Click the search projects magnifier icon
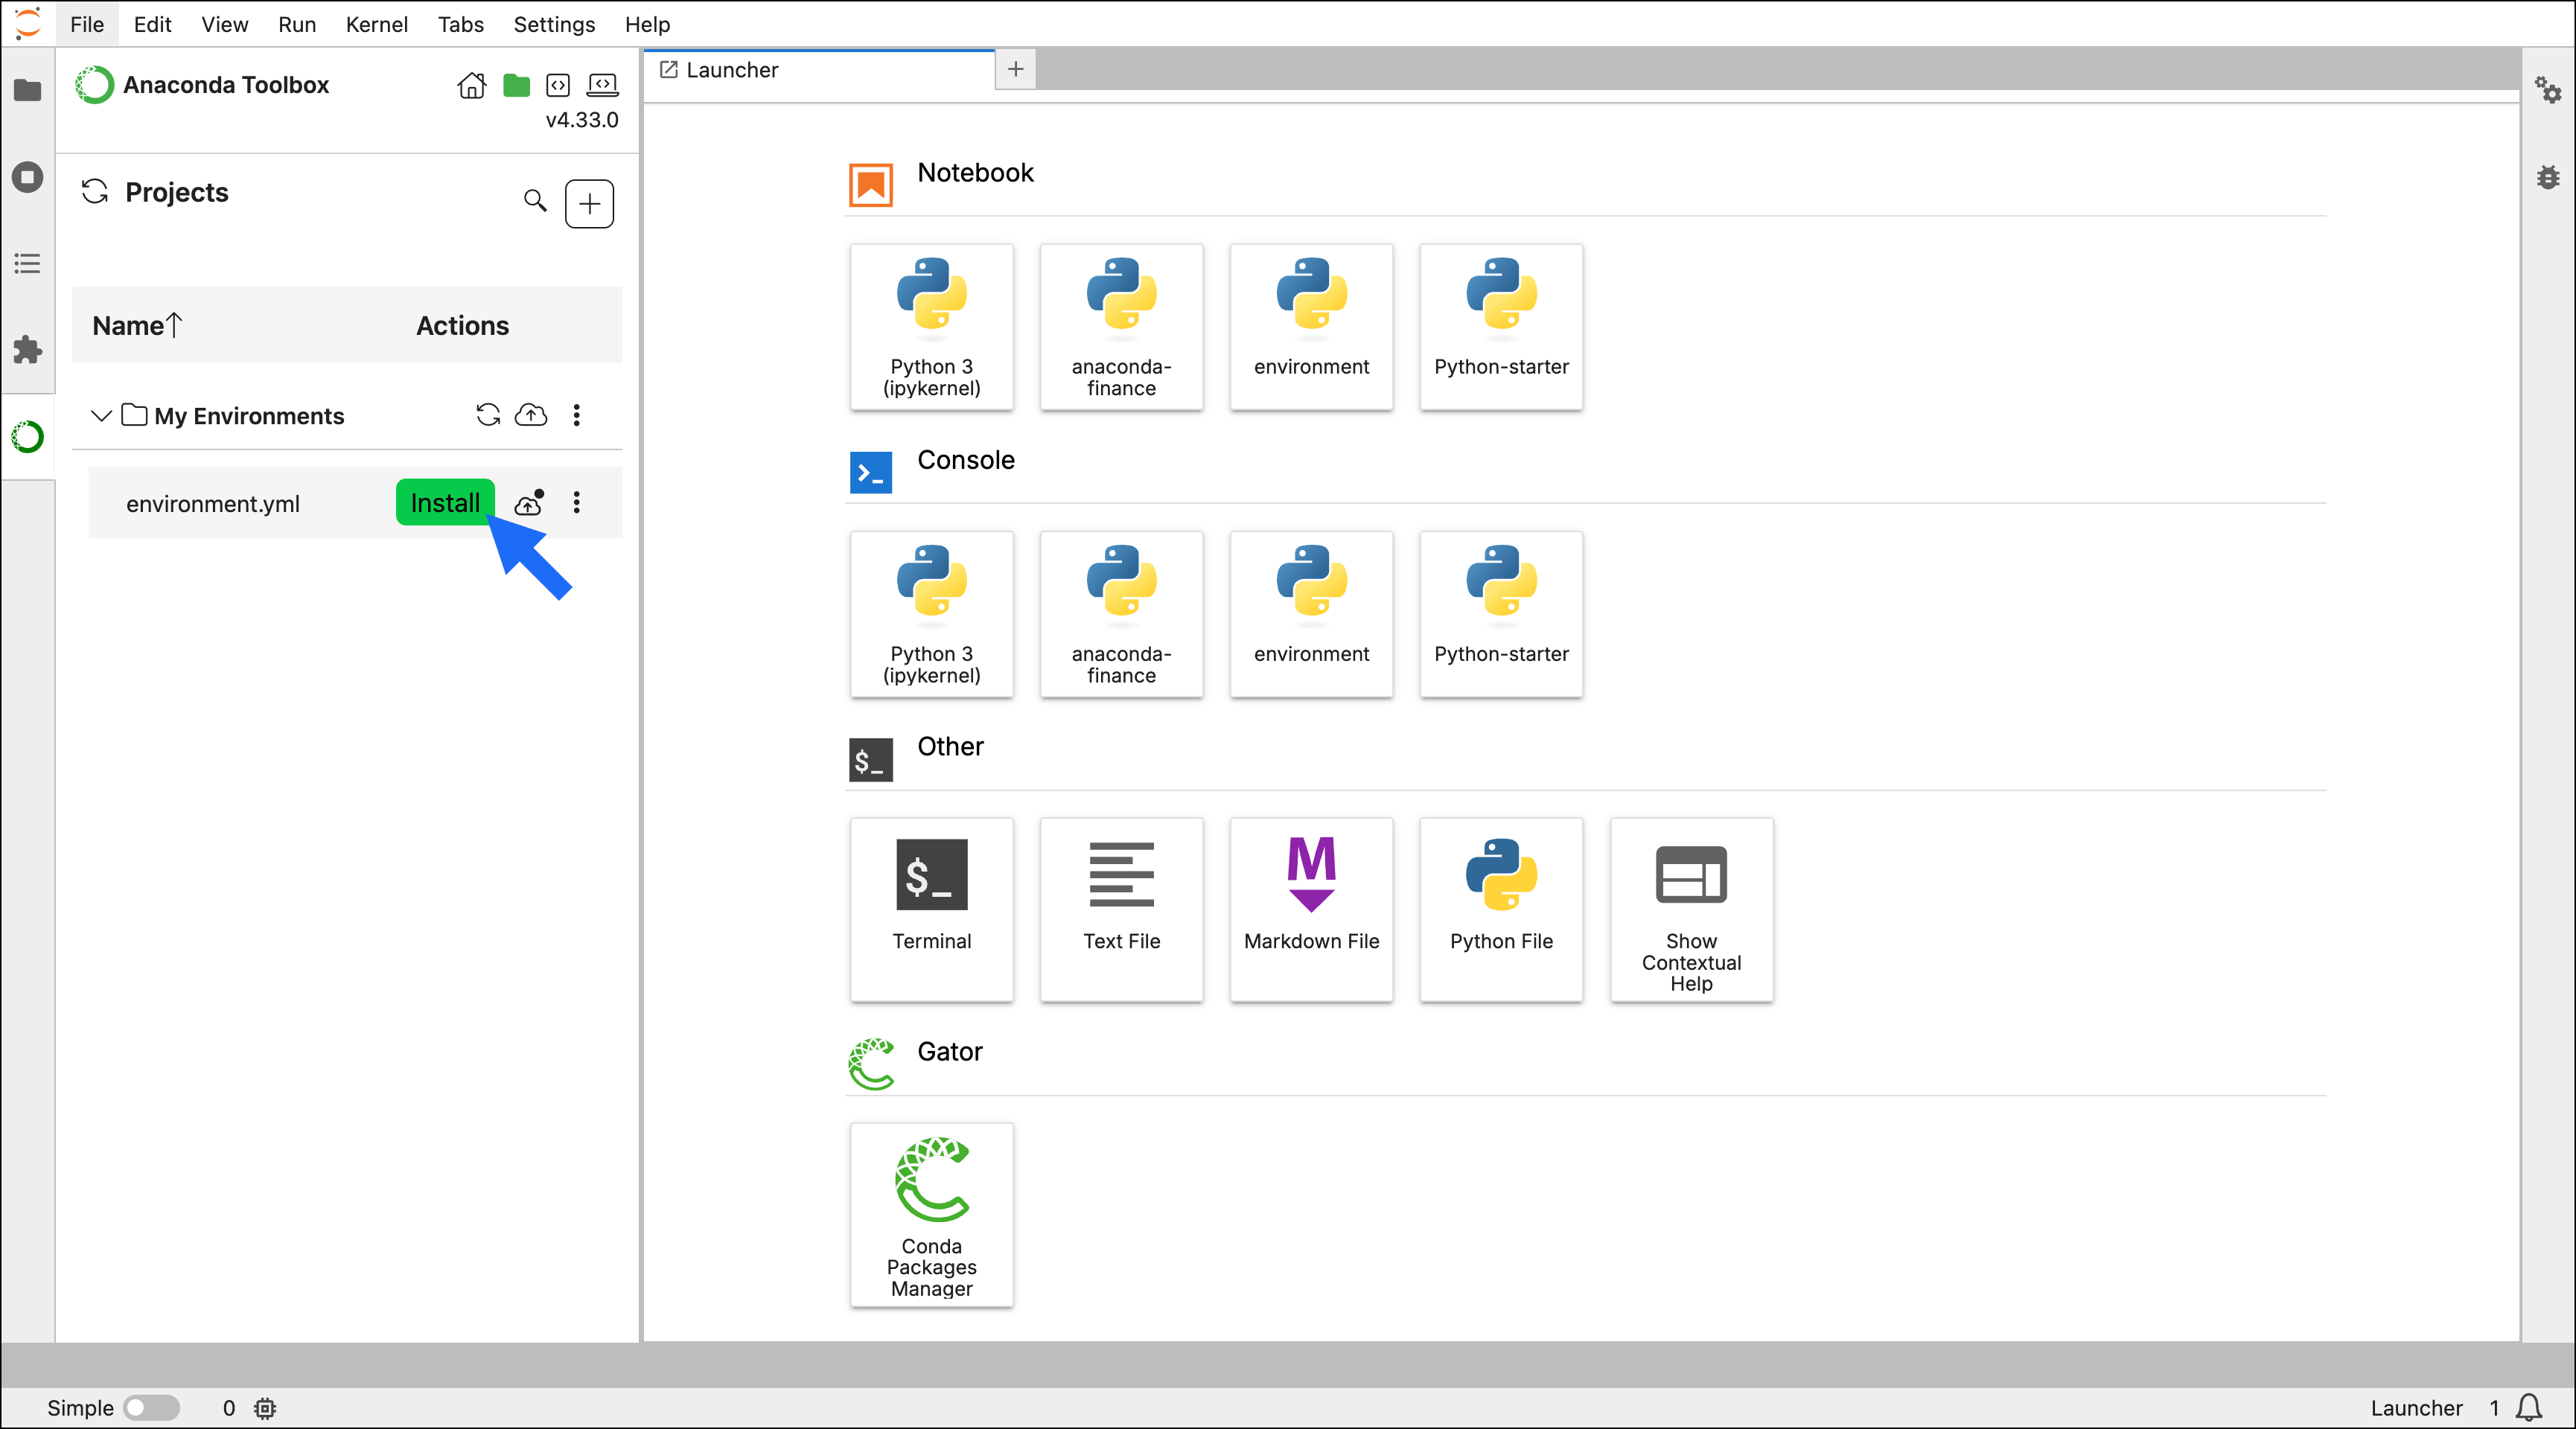 [535, 201]
